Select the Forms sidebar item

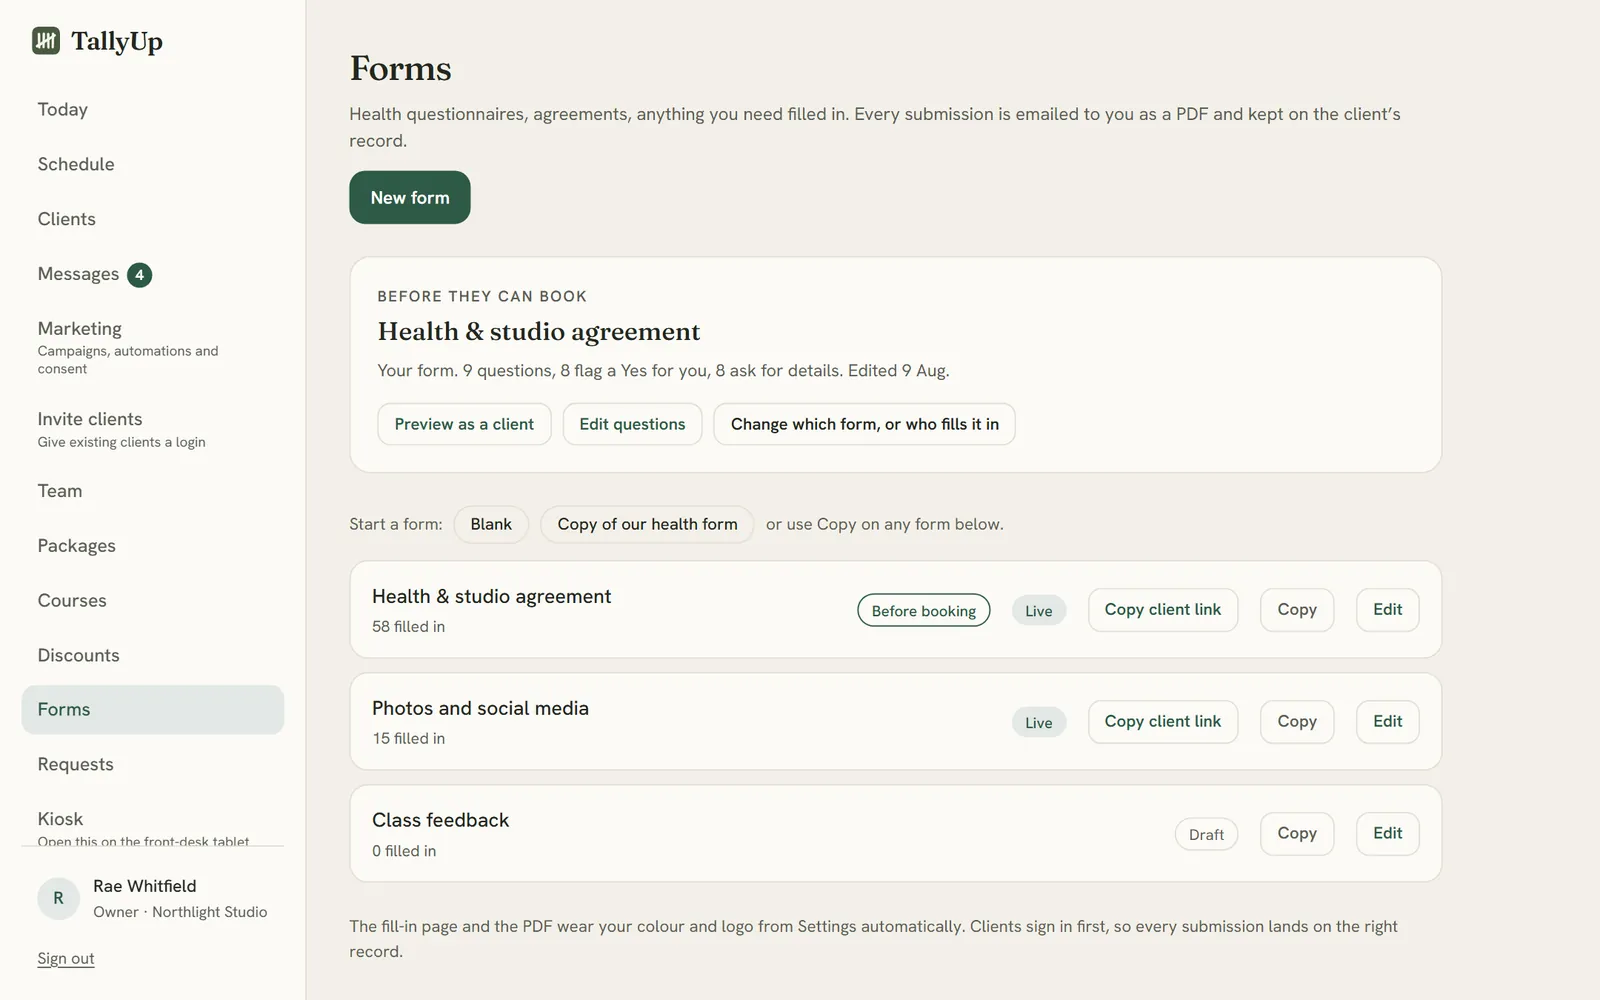pyautogui.click(x=153, y=710)
